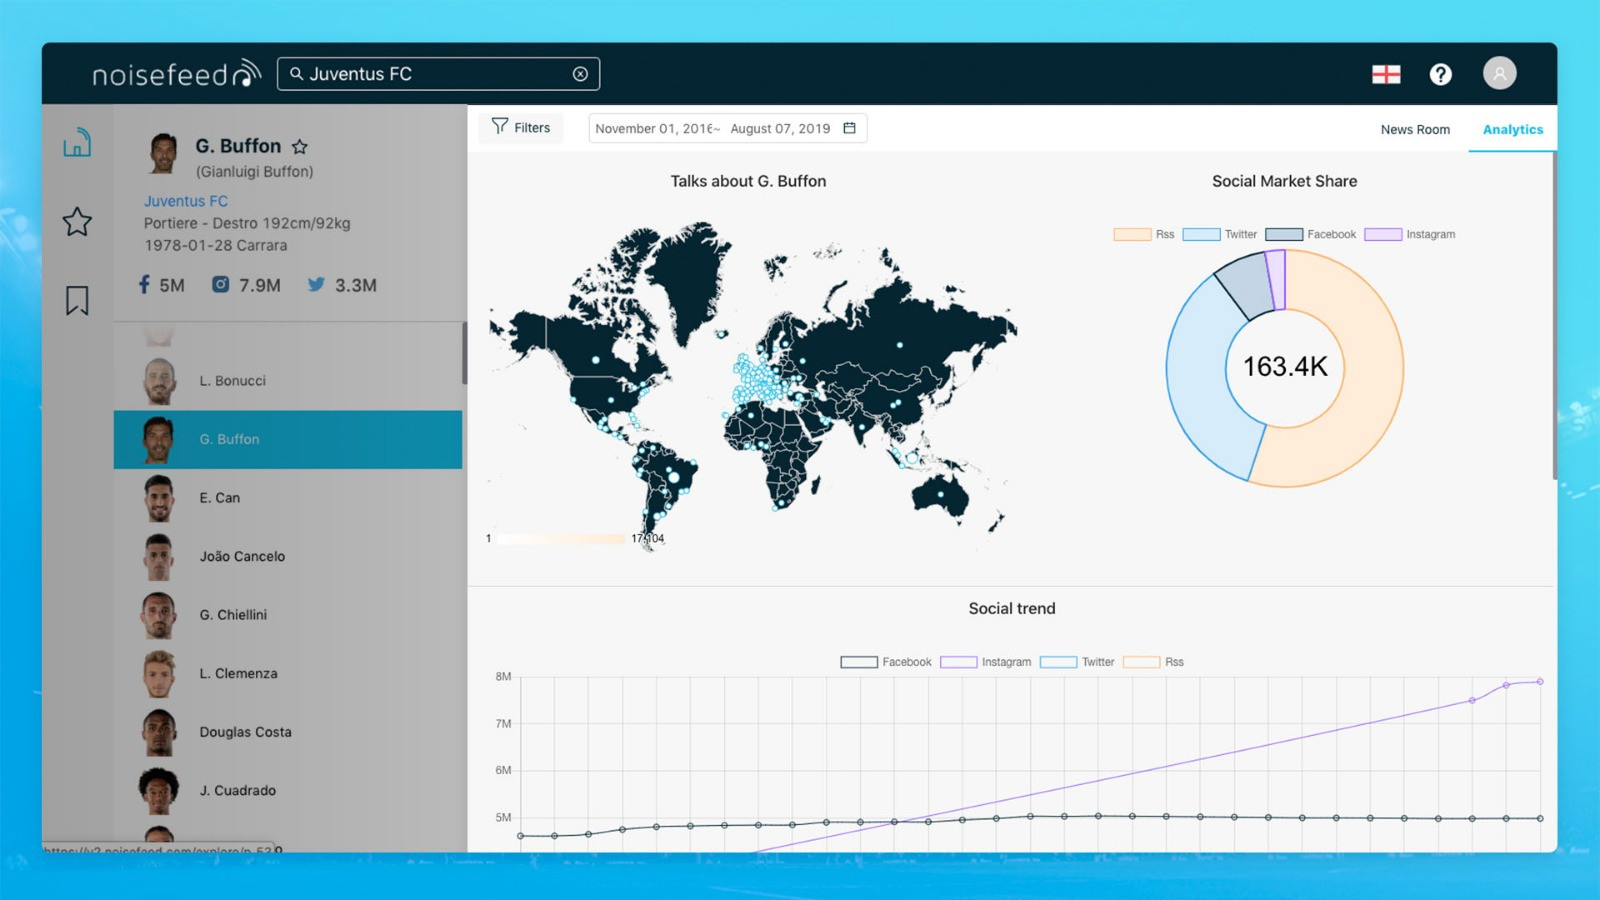Click the Talks about G. Buffon title
This screenshot has height=900, width=1600.
[748, 181]
